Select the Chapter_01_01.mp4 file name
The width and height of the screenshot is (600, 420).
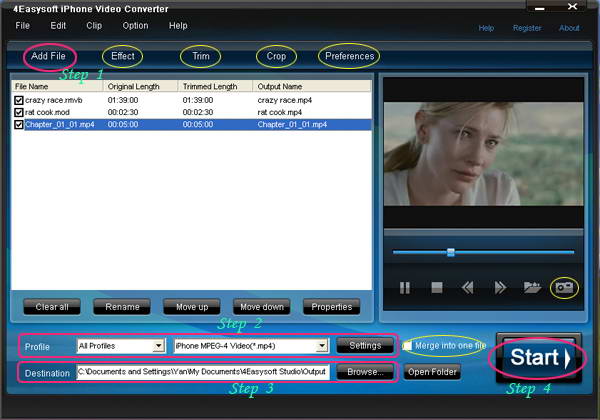(x=60, y=125)
